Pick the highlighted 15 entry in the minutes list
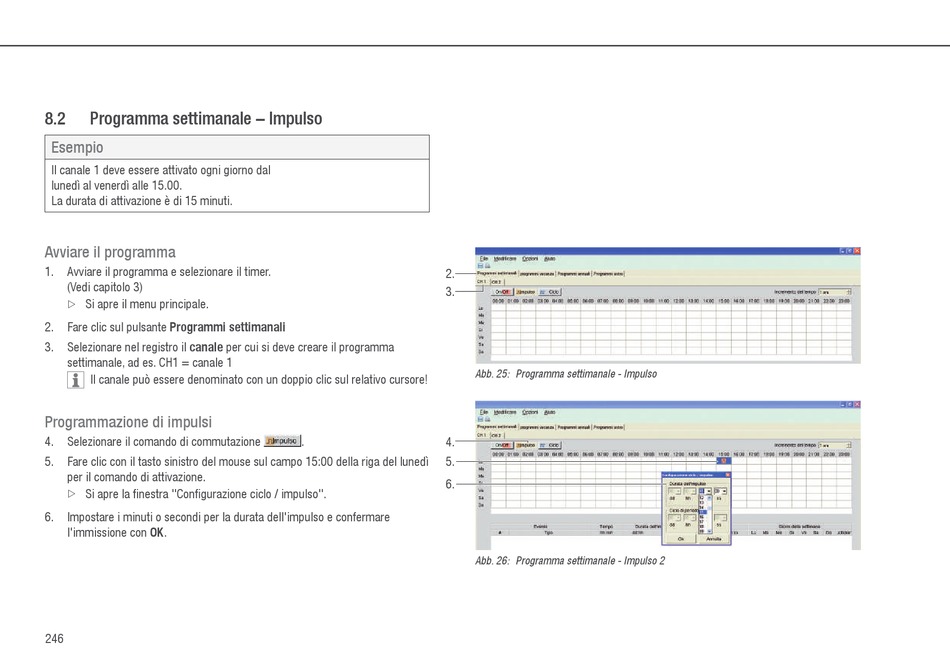Viewport: 950px width, 670px height. click(702, 512)
